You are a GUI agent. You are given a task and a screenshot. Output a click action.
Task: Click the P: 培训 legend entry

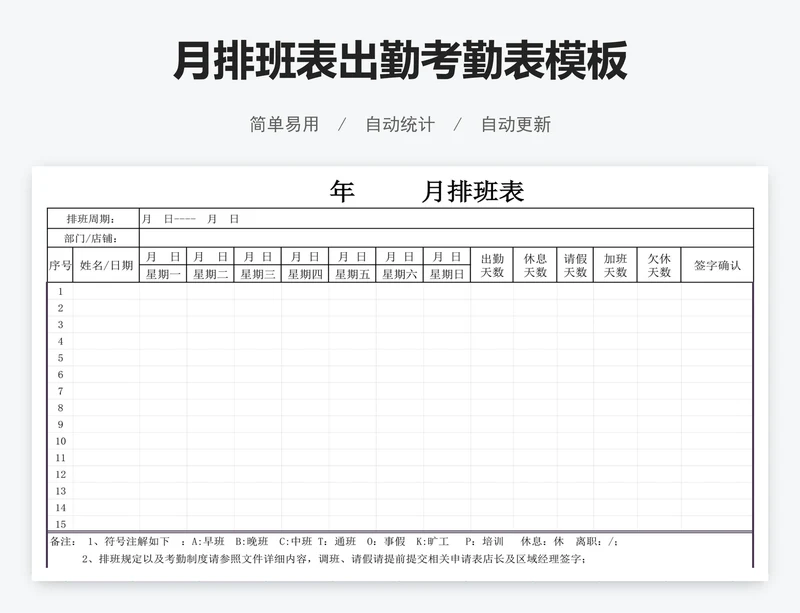484,542
